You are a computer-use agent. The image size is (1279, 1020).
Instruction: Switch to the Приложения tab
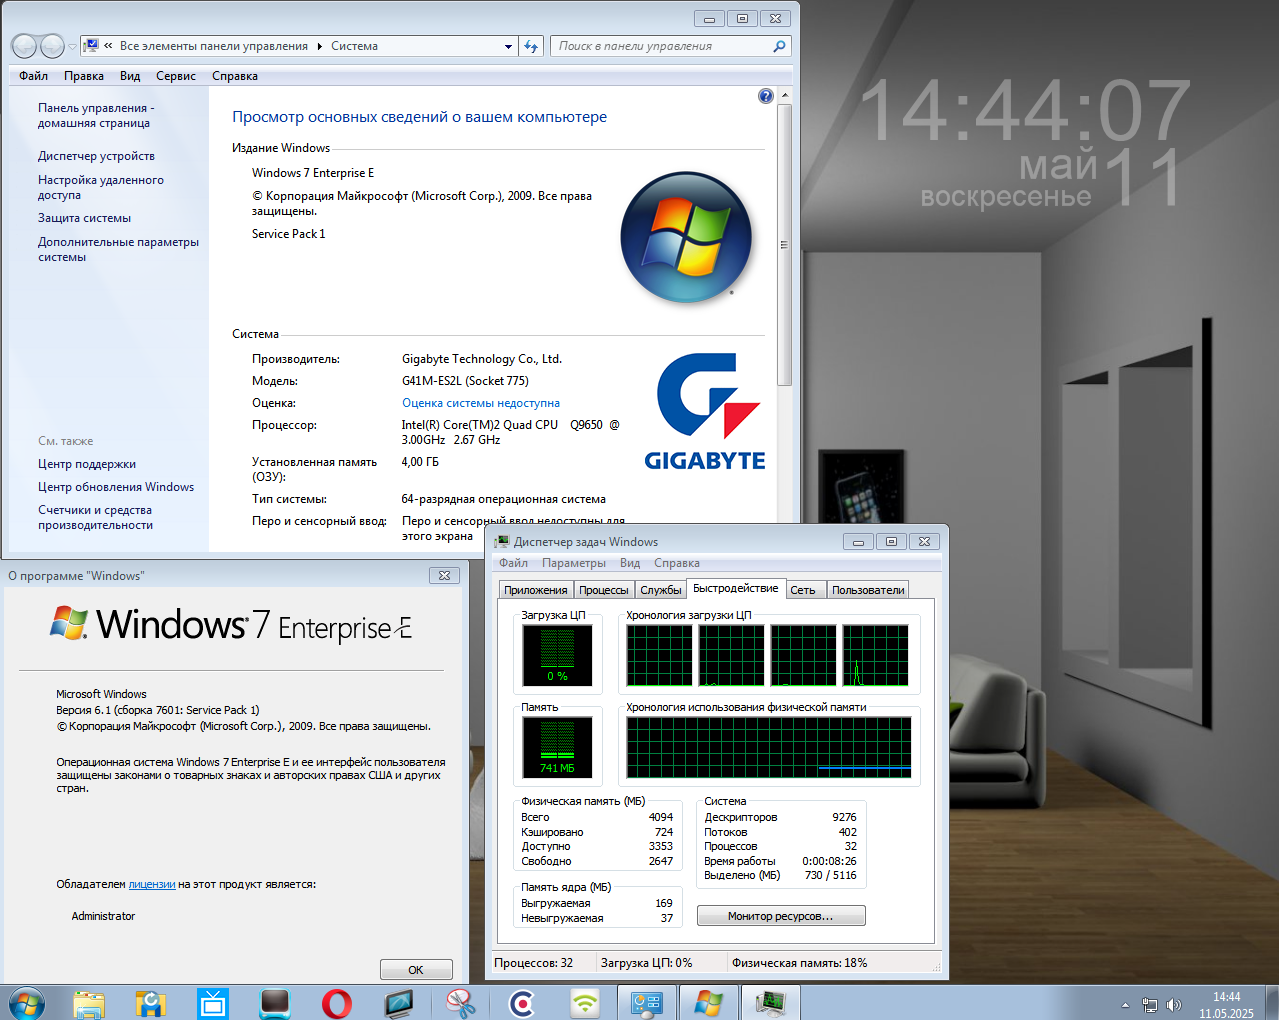(536, 590)
